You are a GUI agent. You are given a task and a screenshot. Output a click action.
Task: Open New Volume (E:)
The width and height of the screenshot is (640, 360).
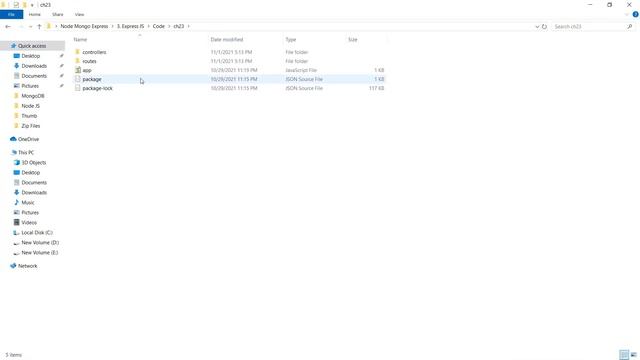(40, 252)
